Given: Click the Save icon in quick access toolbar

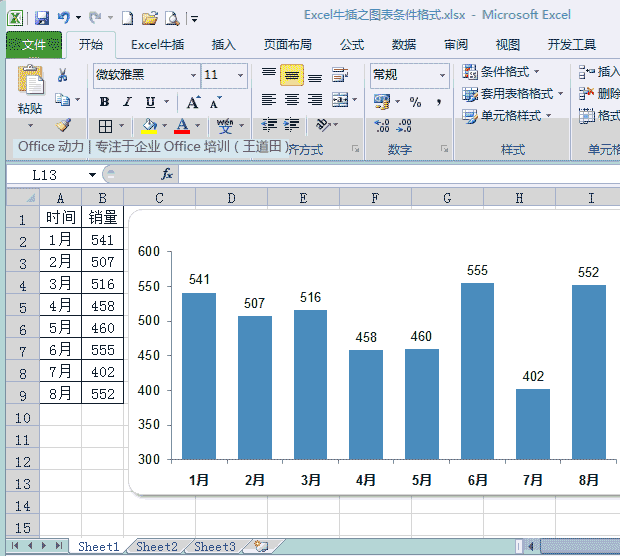Looking at the screenshot, I should pyautogui.click(x=41, y=18).
